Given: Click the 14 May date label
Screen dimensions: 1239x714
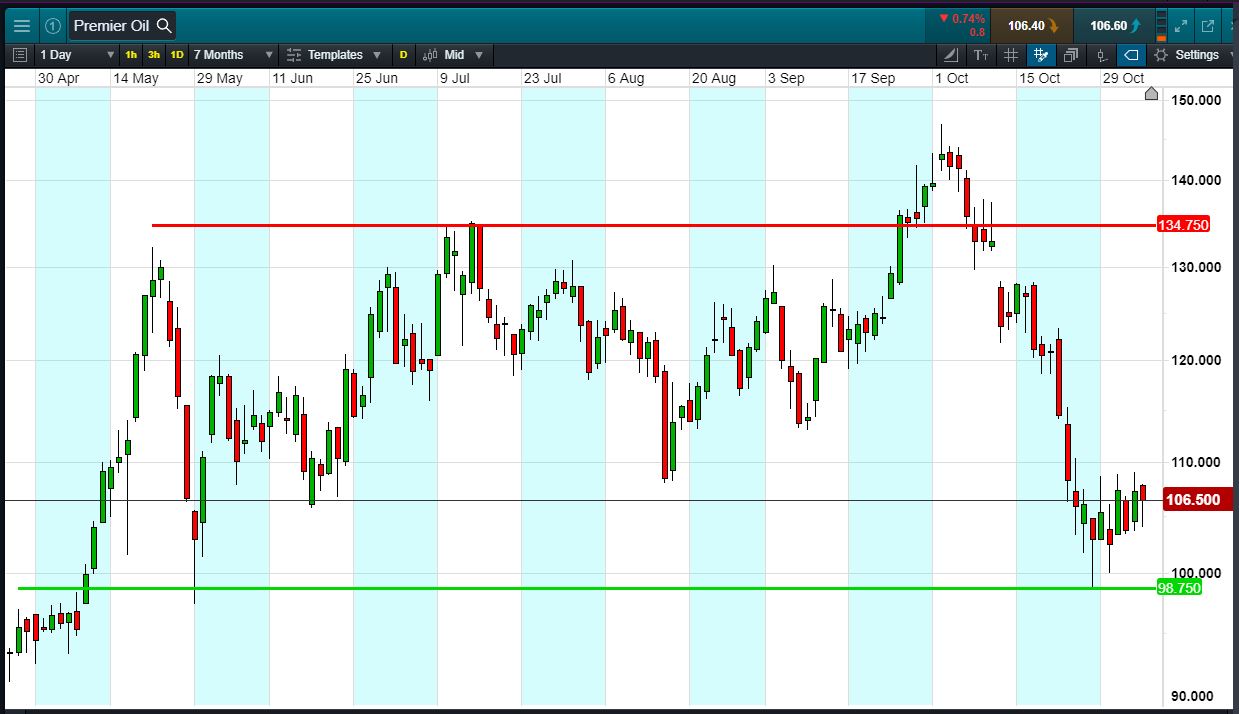Looking at the screenshot, I should pyautogui.click(x=135, y=78).
